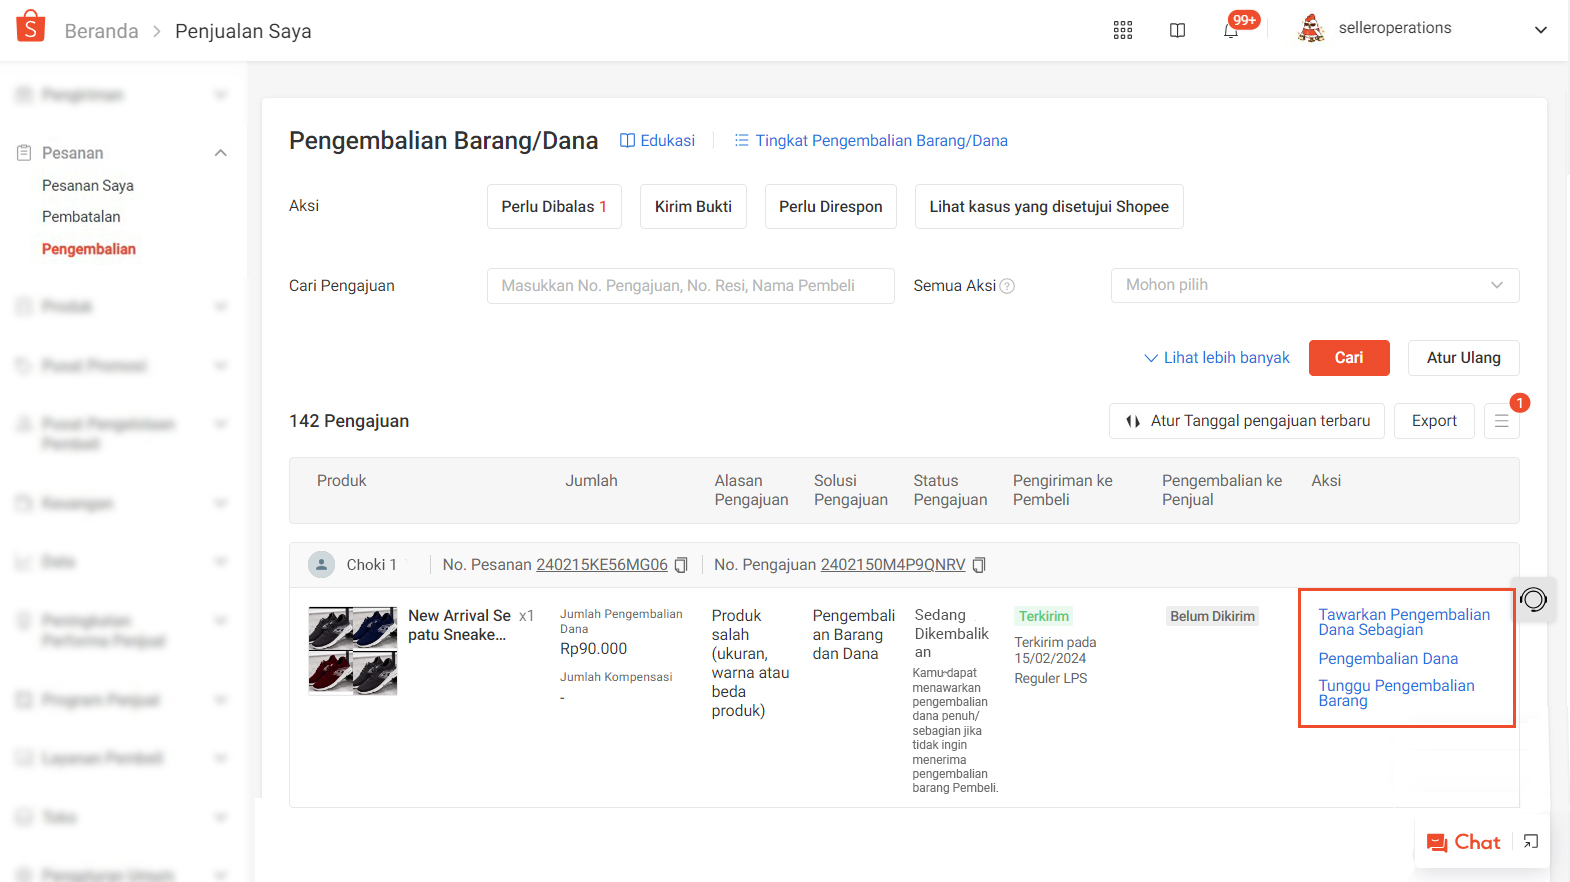1570x882 pixels.
Task: Open the Semua Aksi dropdown
Action: [x=1314, y=285]
